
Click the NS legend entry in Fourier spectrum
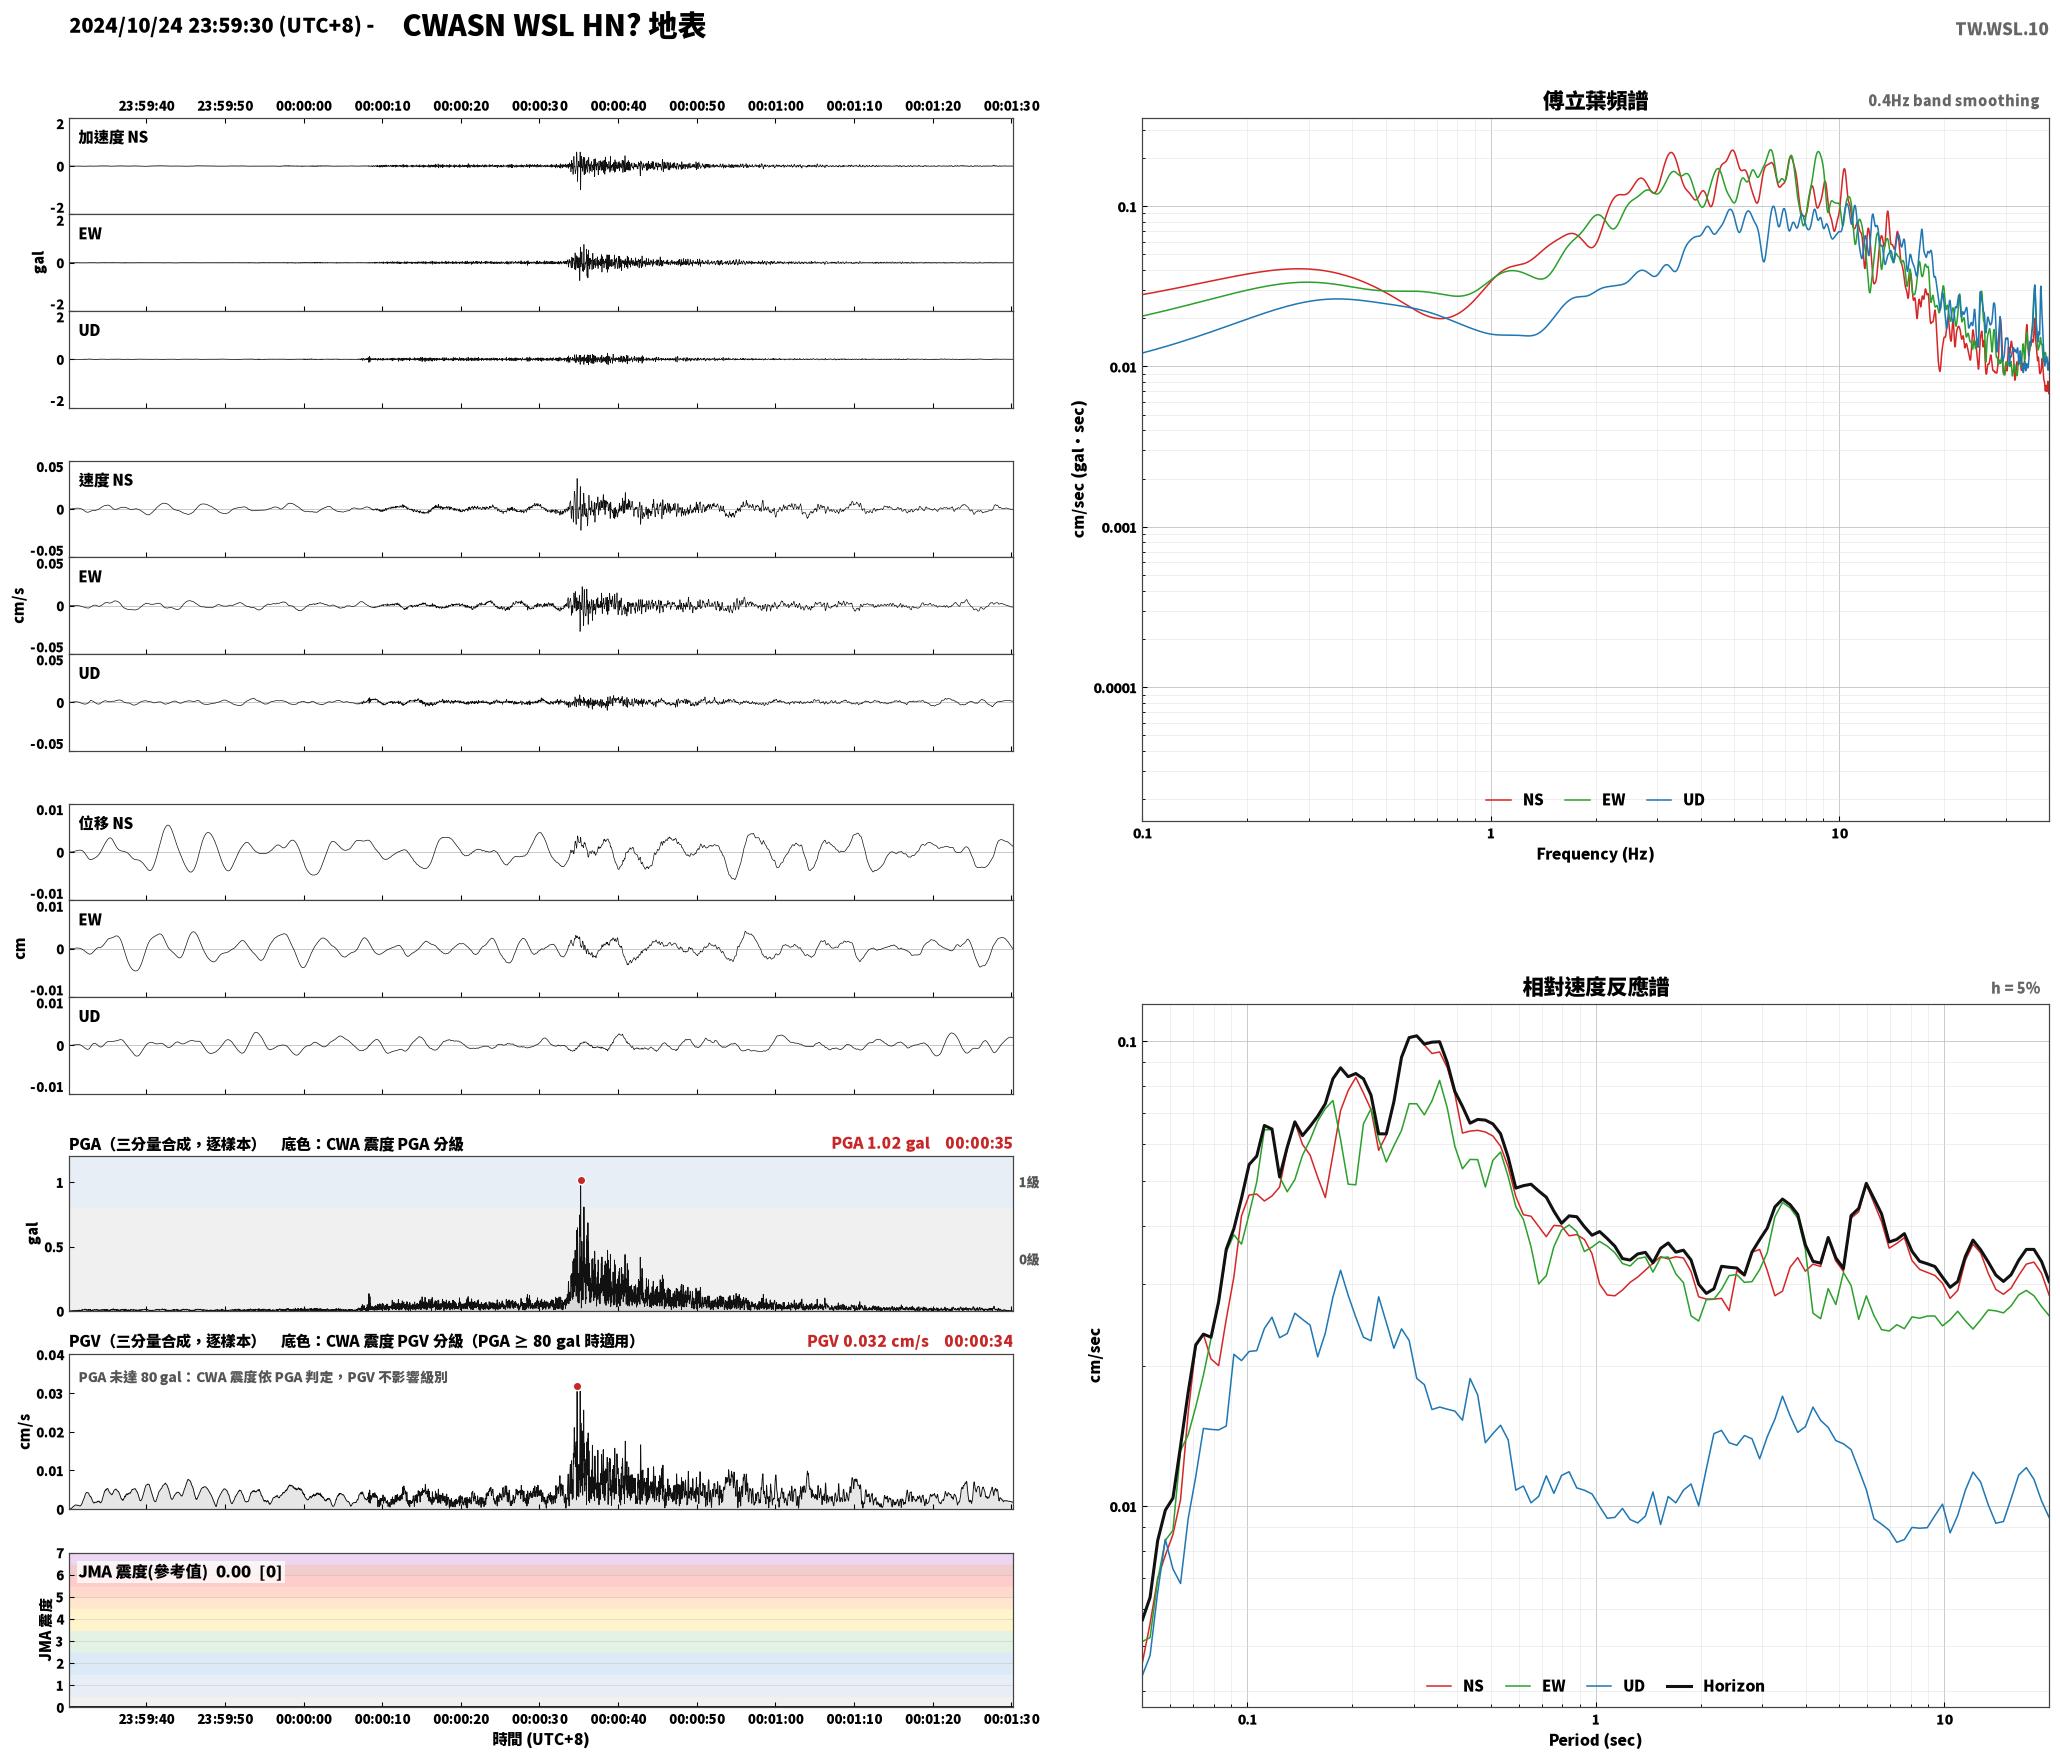(1514, 800)
